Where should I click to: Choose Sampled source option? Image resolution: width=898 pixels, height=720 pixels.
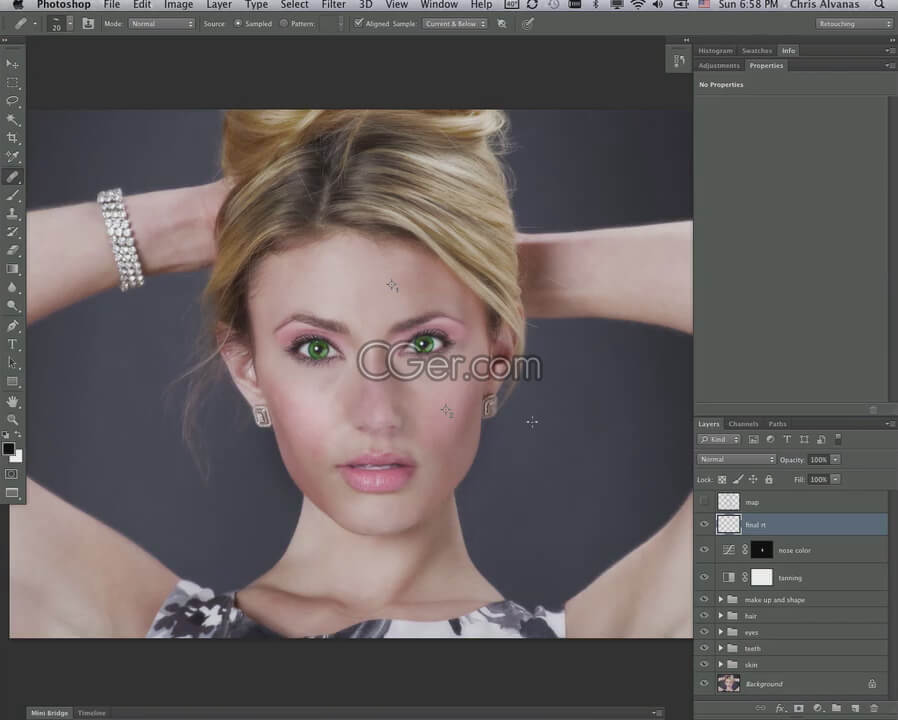pos(238,23)
